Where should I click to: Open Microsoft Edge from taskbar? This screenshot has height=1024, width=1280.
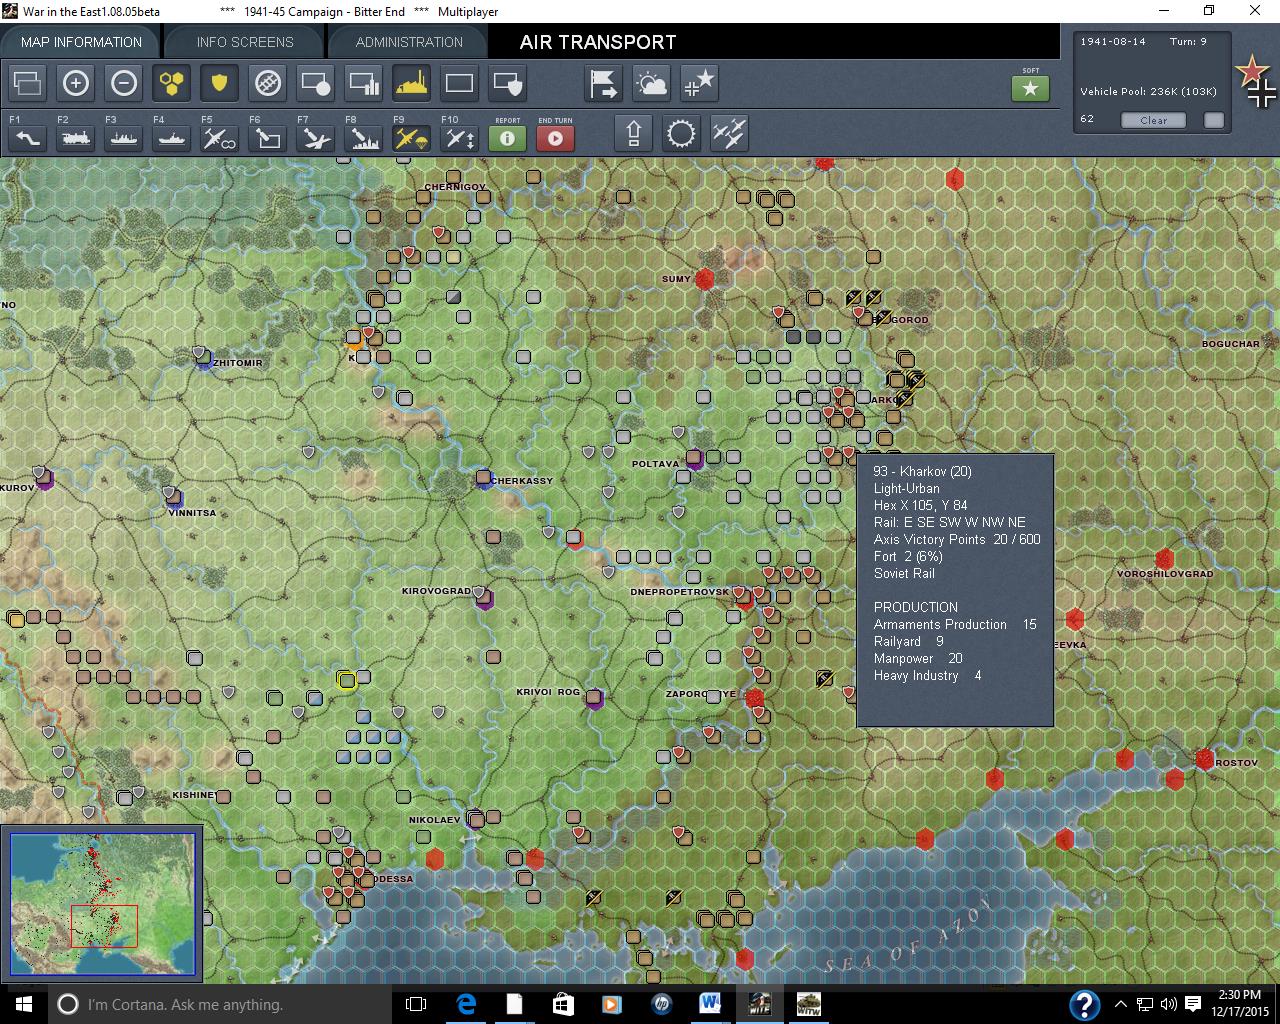point(466,1004)
